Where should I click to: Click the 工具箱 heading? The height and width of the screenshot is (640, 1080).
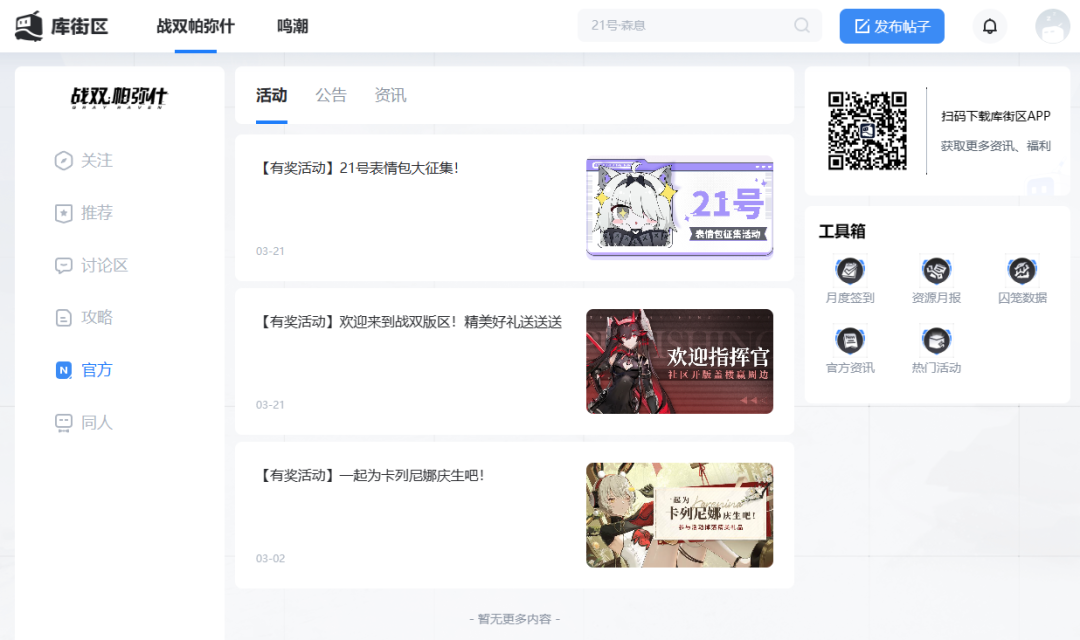pos(842,231)
